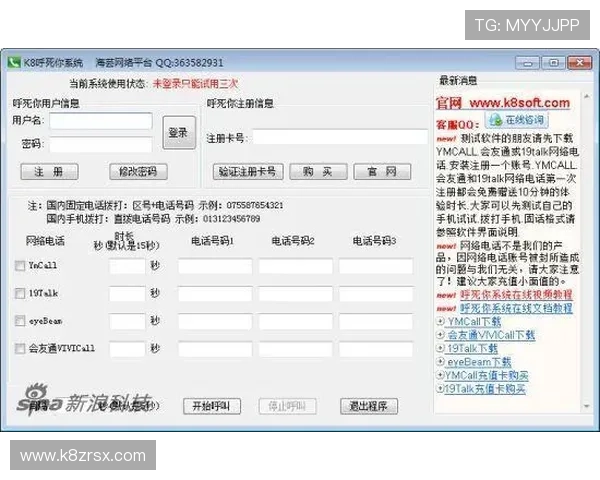
Task: Click YmCall 电话号码3 field
Action: click(376, 266)
